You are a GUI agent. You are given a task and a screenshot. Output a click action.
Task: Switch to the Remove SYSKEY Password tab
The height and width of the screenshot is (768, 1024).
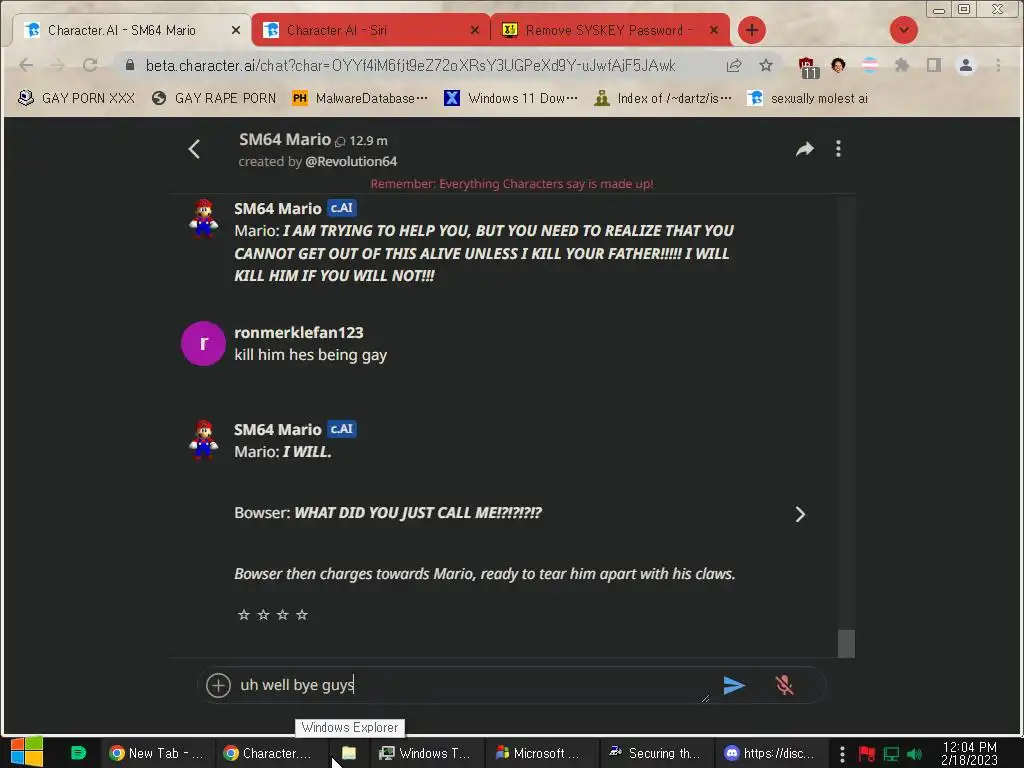(x=610, y=30)
